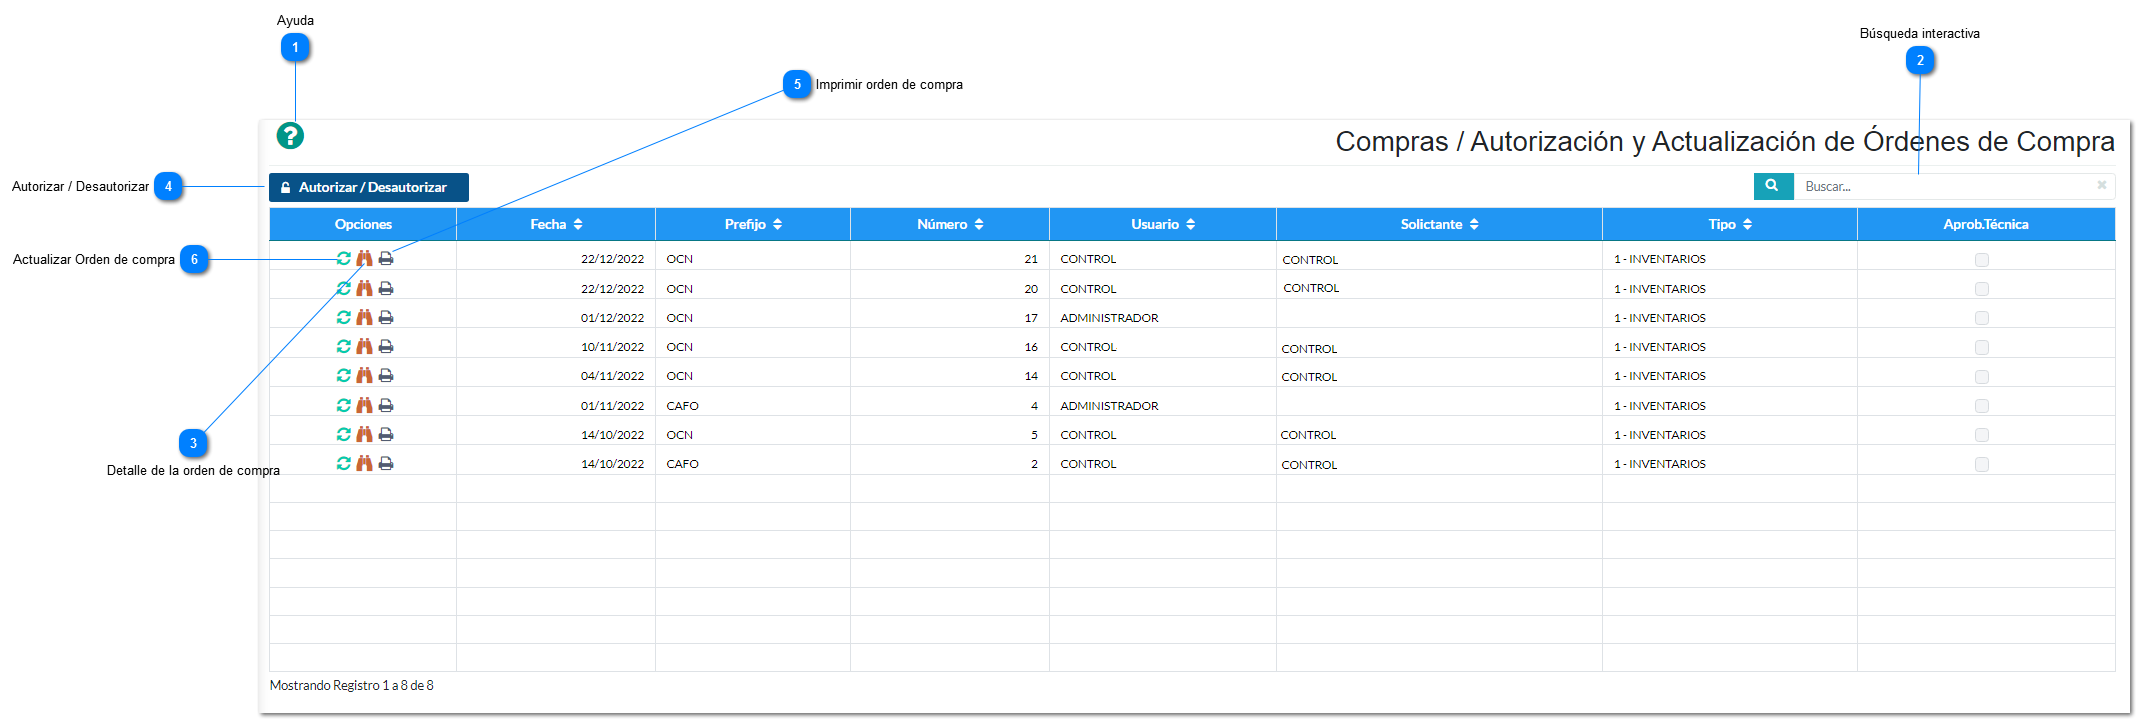The image size is (2139, 722).
Task: Update order OCN number 16 with refresh icon
Action: click(x=344, y=346)
